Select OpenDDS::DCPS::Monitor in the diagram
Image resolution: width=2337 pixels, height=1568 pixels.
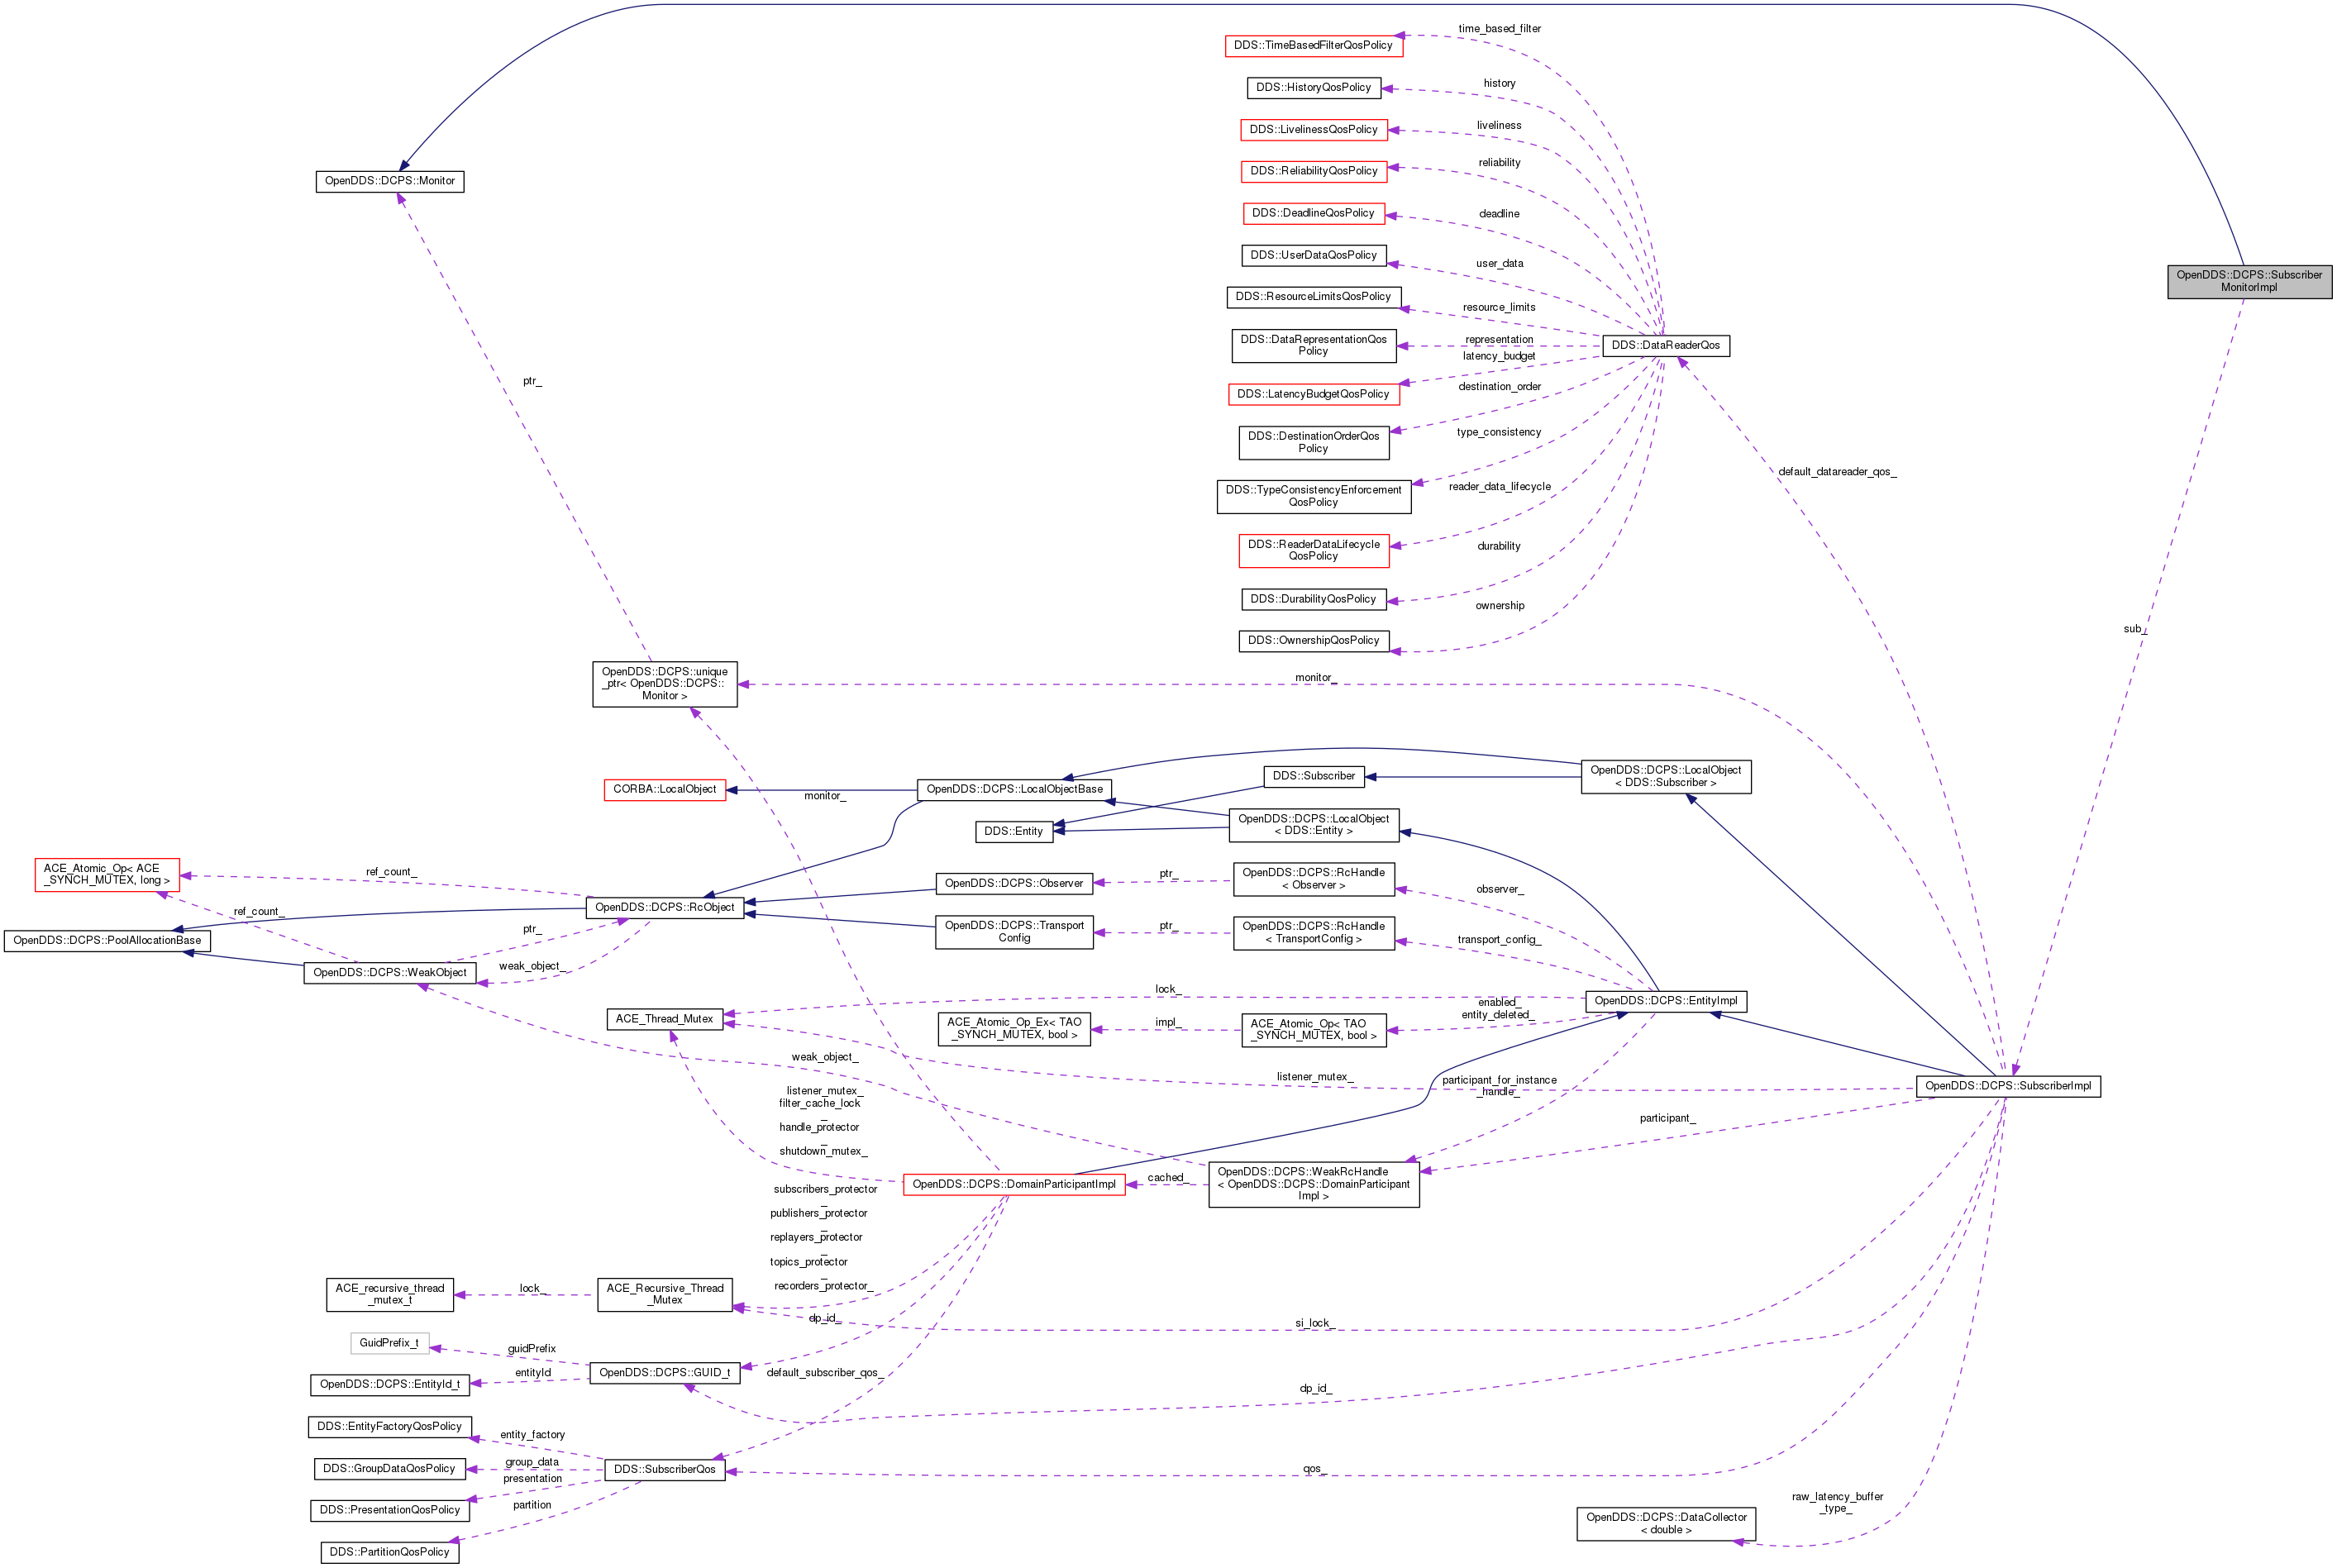click(x=389, y=181)
